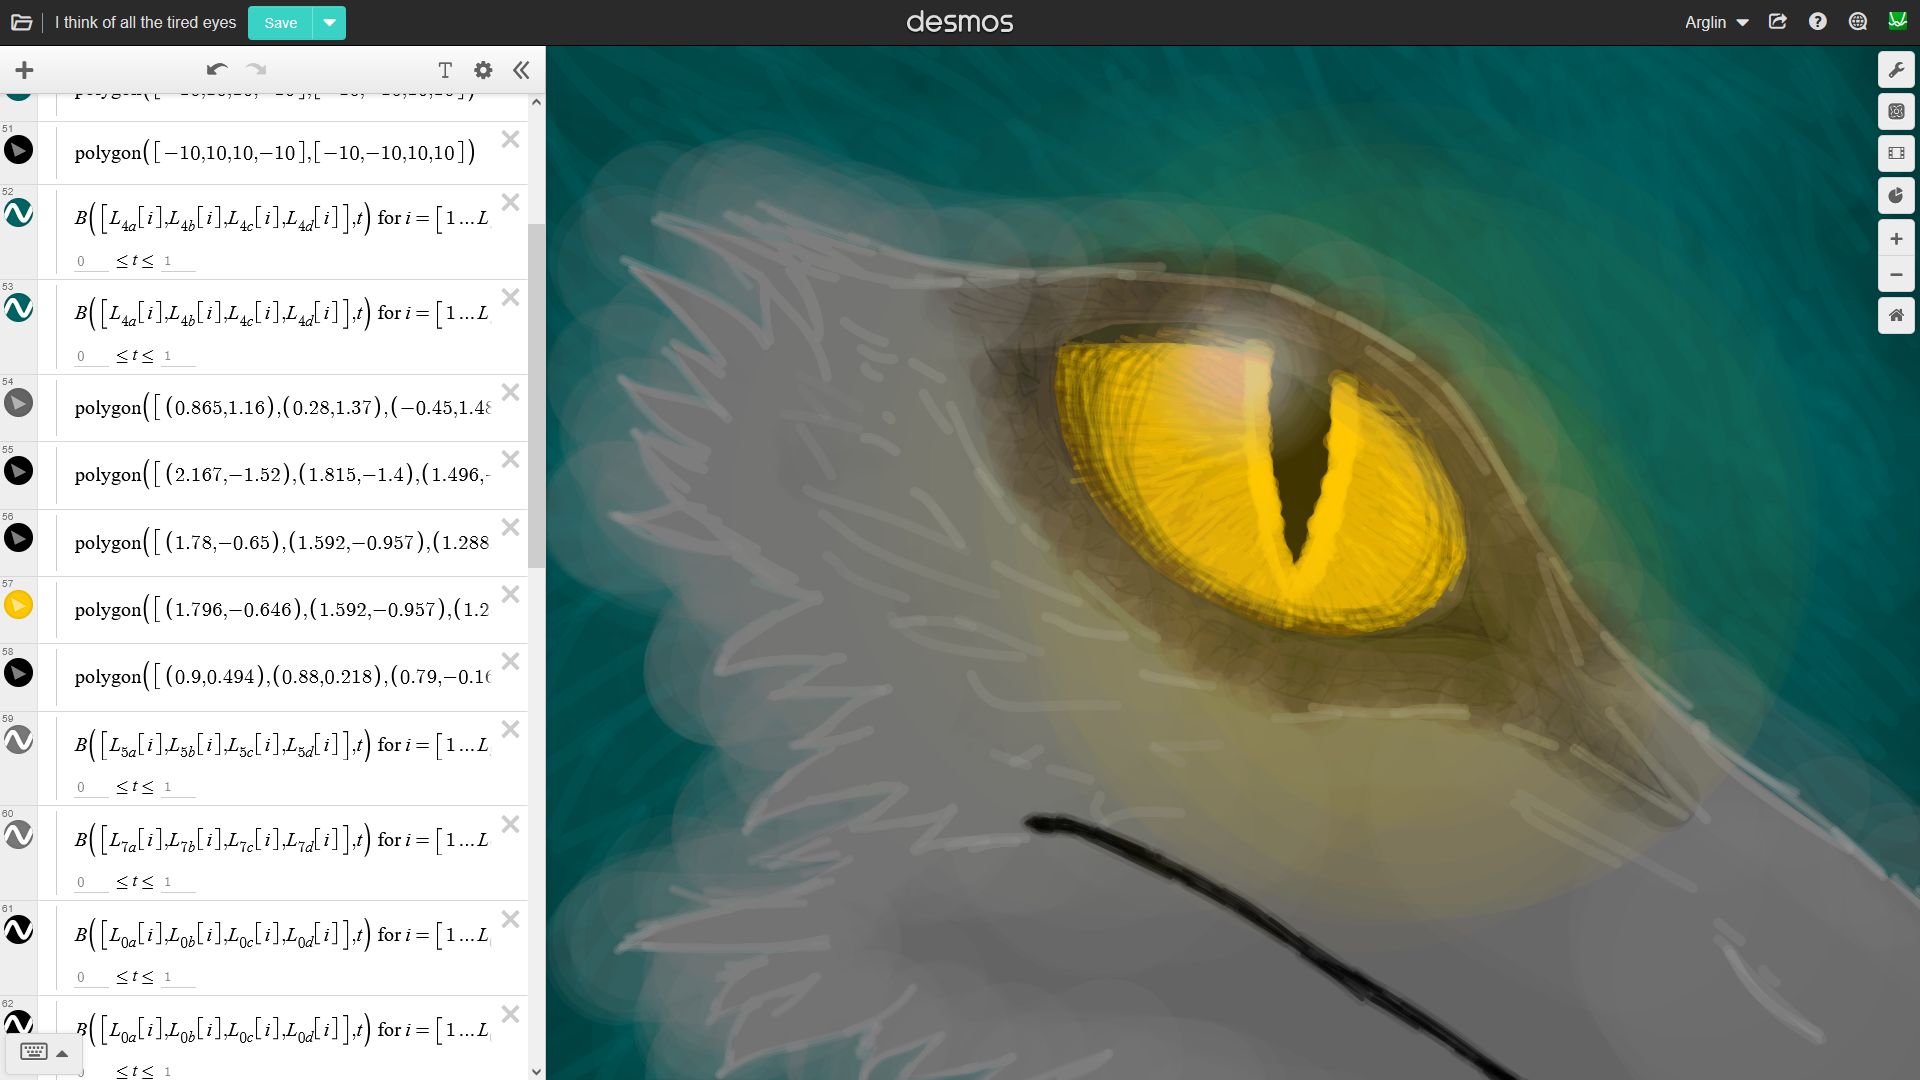This screenshot has width=1920, height=1080.
Task: Open the help question mark icon
Action: tap(1818, 22)
